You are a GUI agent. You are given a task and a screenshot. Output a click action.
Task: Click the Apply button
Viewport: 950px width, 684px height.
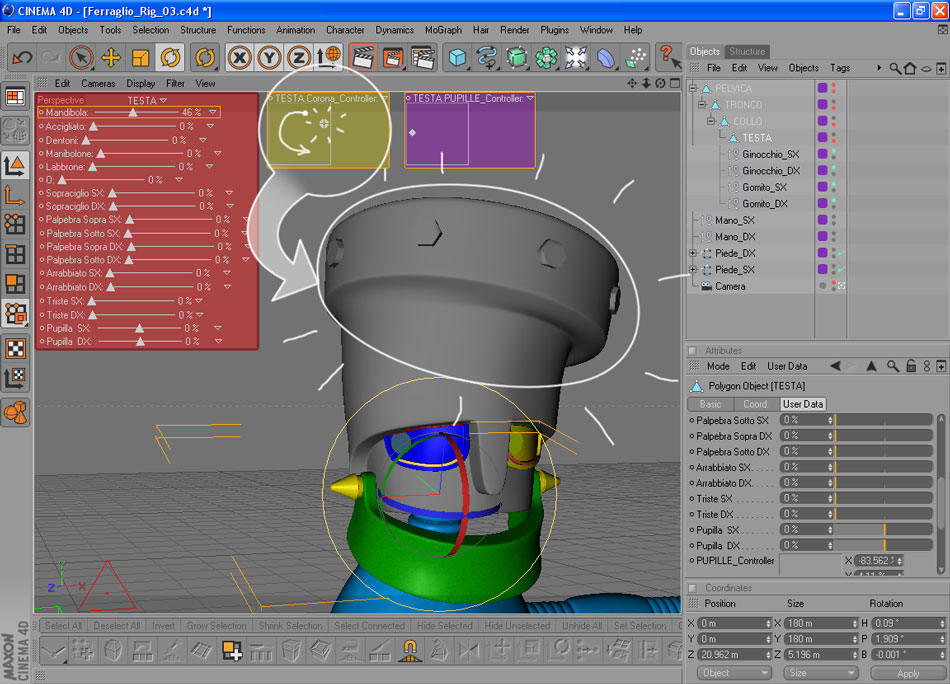[x=908, y=673]
